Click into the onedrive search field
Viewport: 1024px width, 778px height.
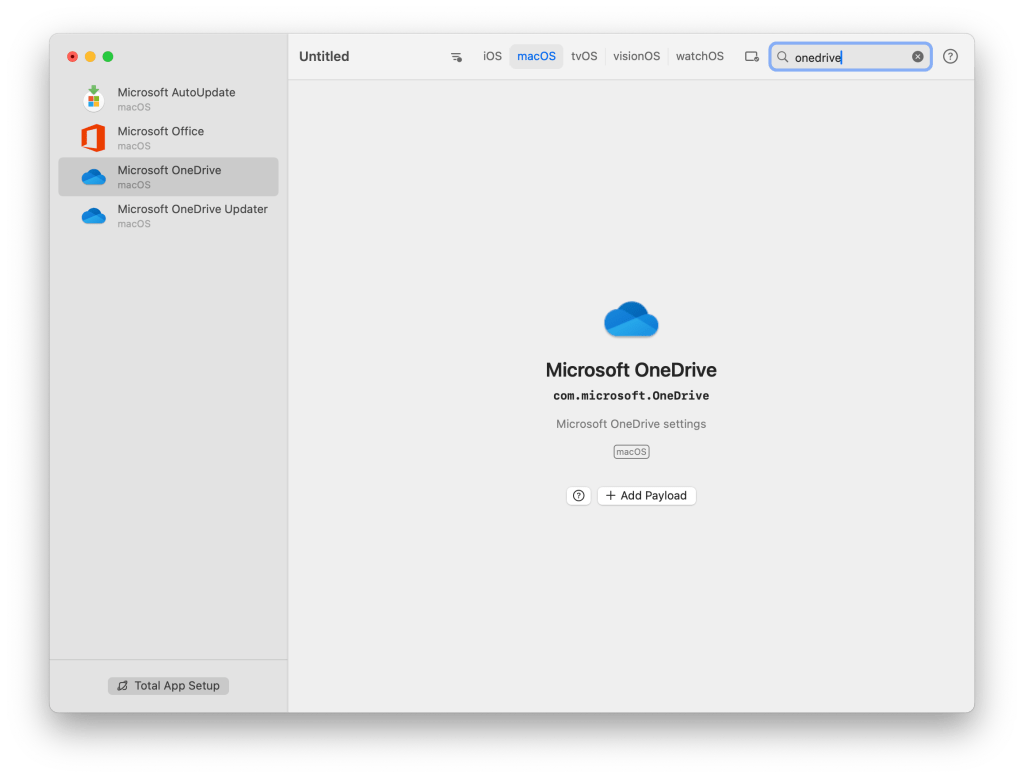[850, 57]
